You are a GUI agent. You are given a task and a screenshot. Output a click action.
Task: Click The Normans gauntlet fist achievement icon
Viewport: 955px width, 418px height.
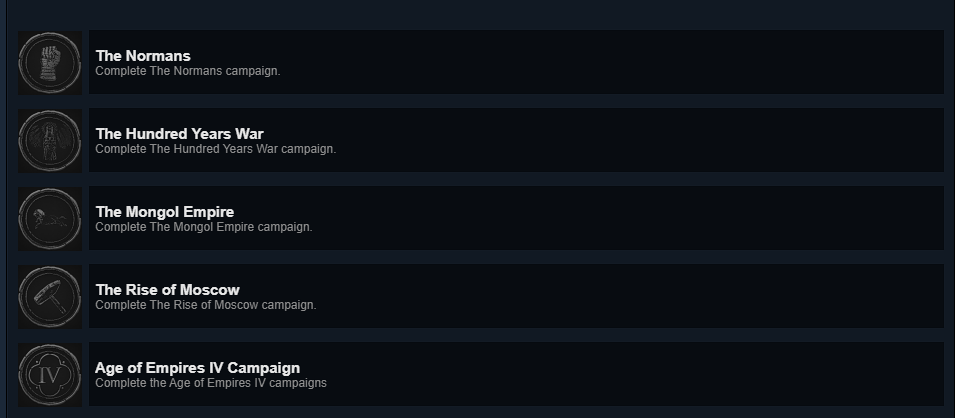coord(49,63)
